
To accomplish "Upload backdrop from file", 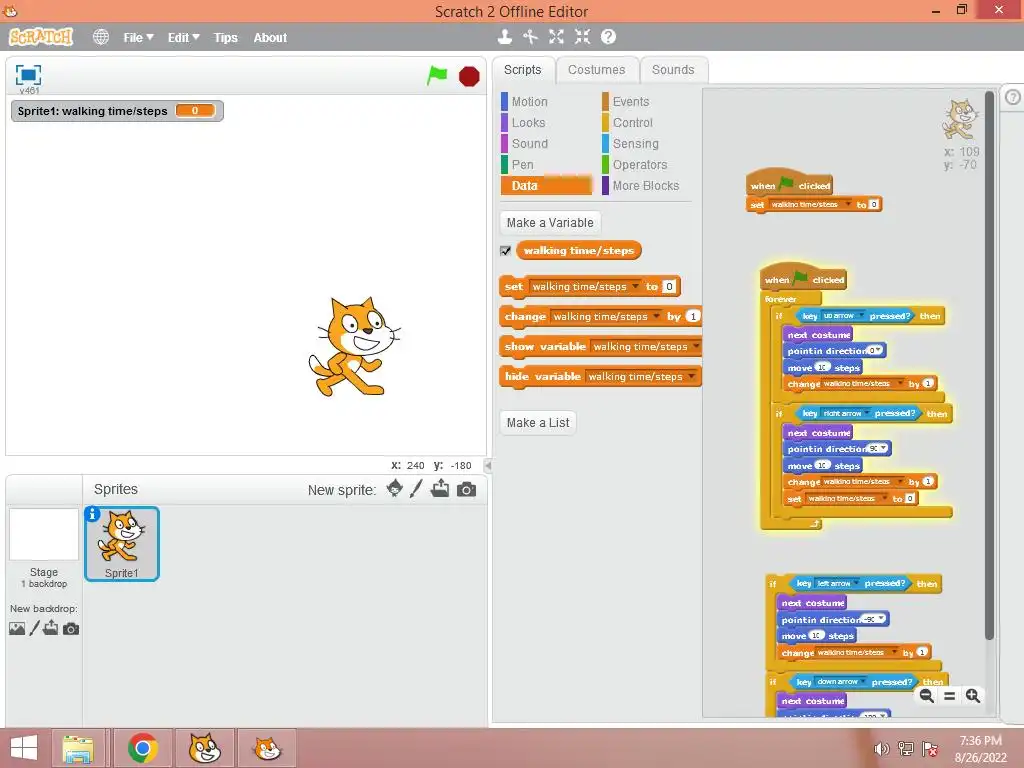I will click(x=51, y=628).
